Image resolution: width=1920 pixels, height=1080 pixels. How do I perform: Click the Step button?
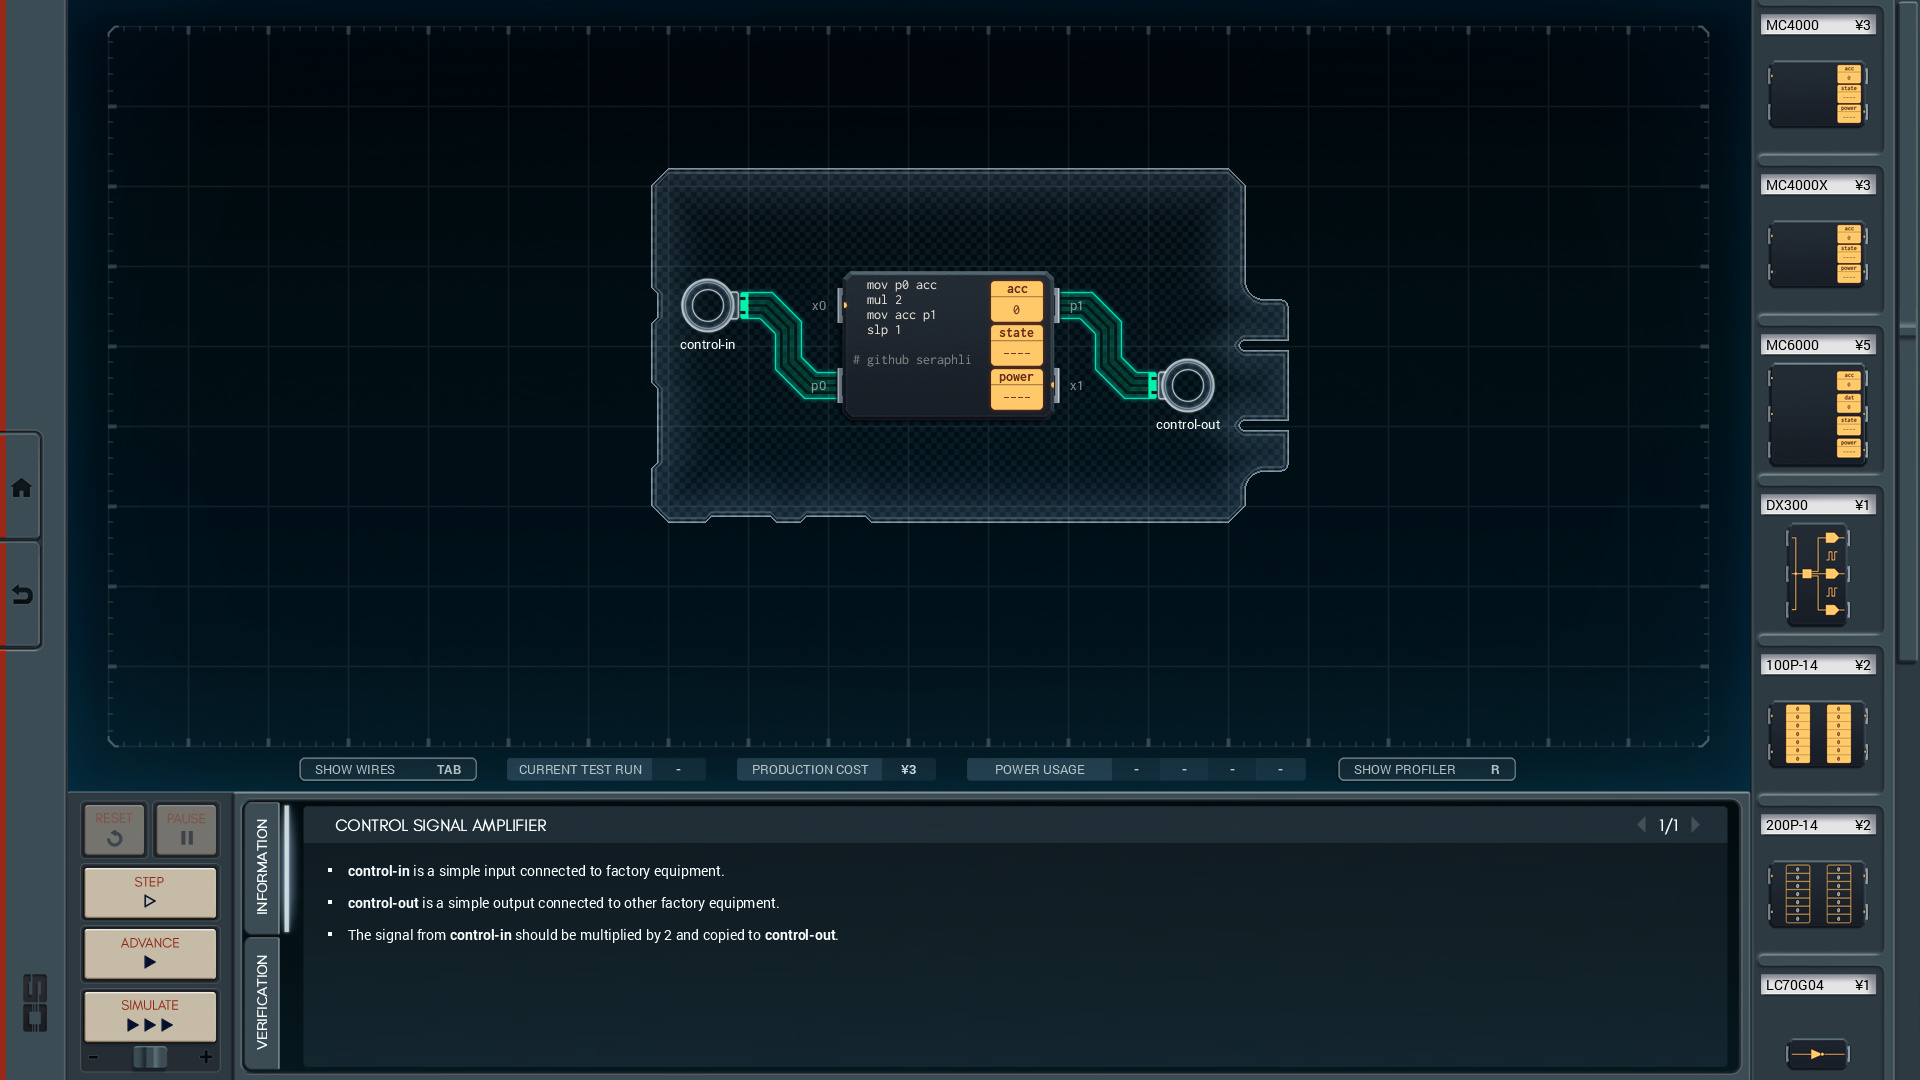150,892
